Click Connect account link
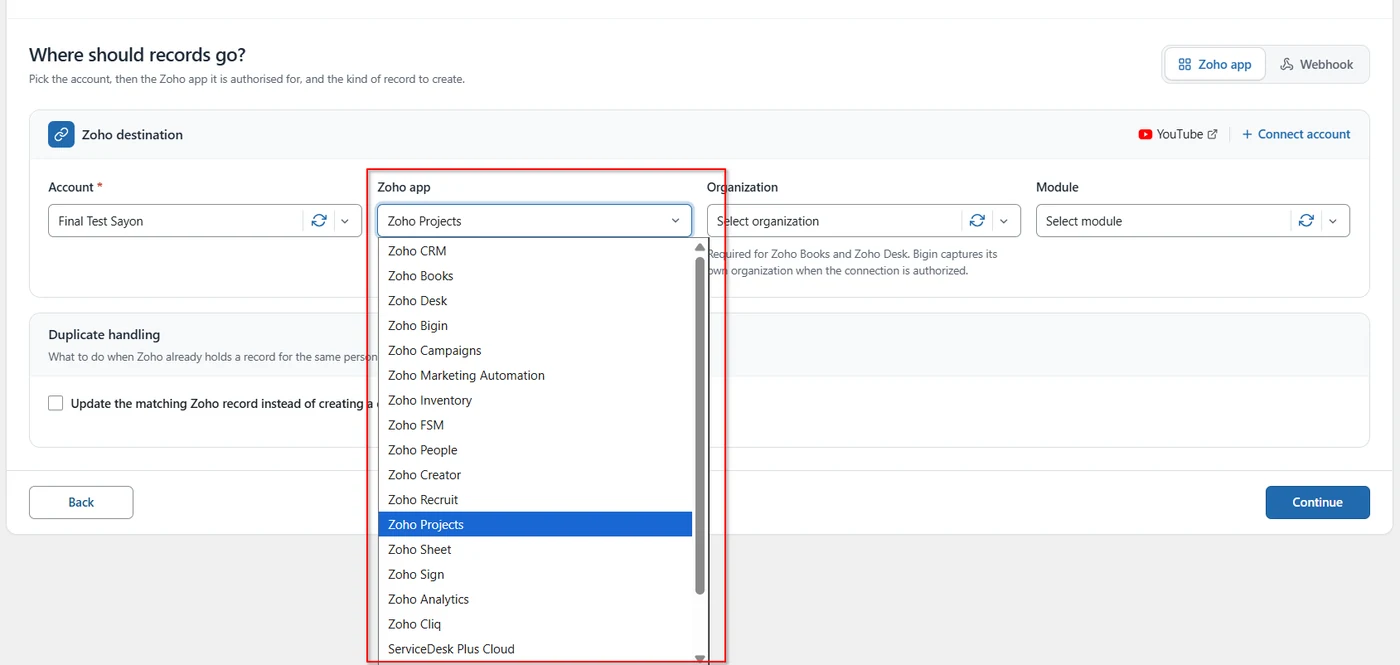This screenshot has height=665, width=1400. pos(1296,134)
